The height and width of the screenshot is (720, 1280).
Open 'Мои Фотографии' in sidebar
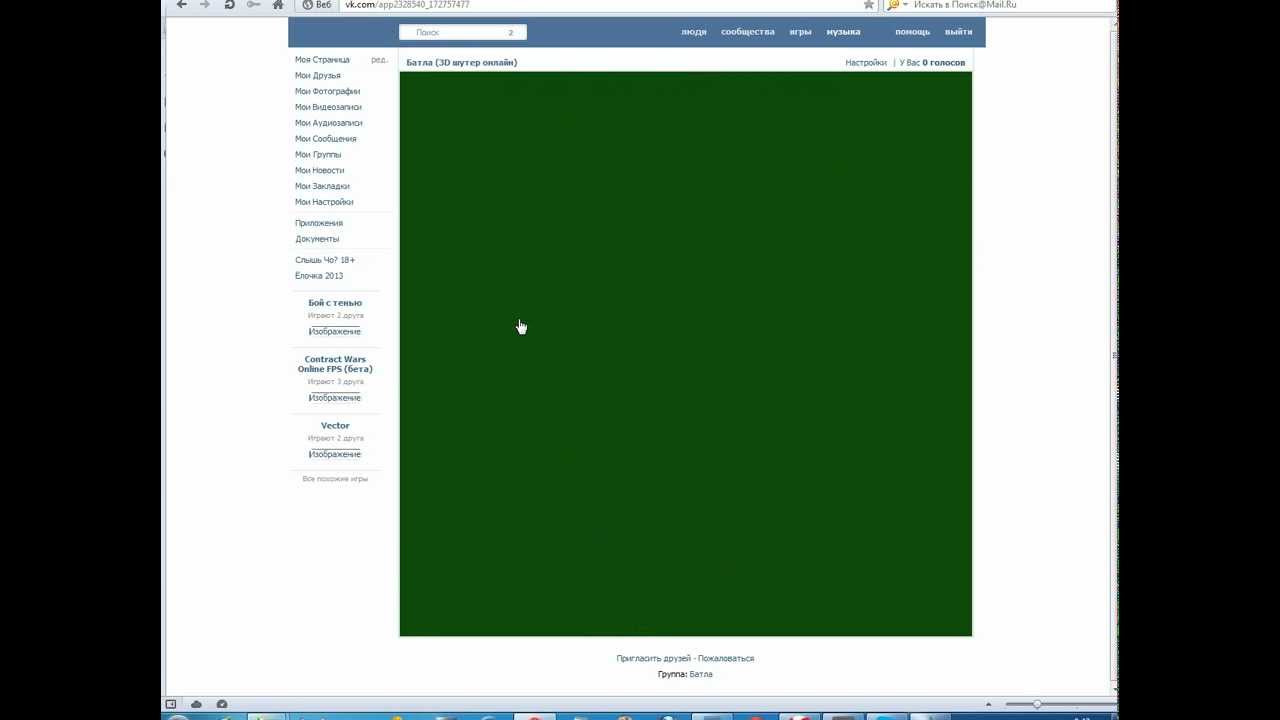[327, 92]
